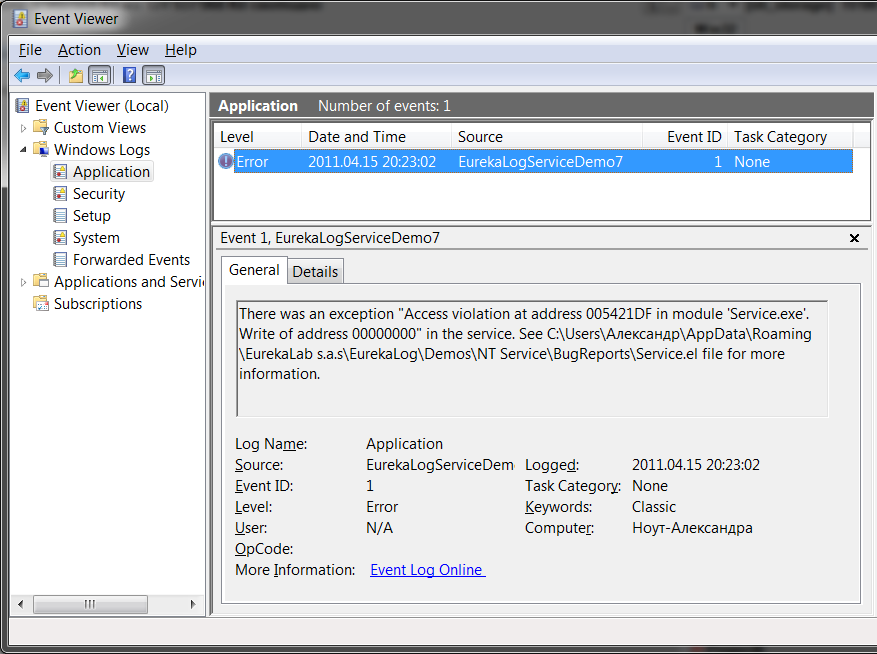Click the tree pane scroll left arrow

pos(21,604)
